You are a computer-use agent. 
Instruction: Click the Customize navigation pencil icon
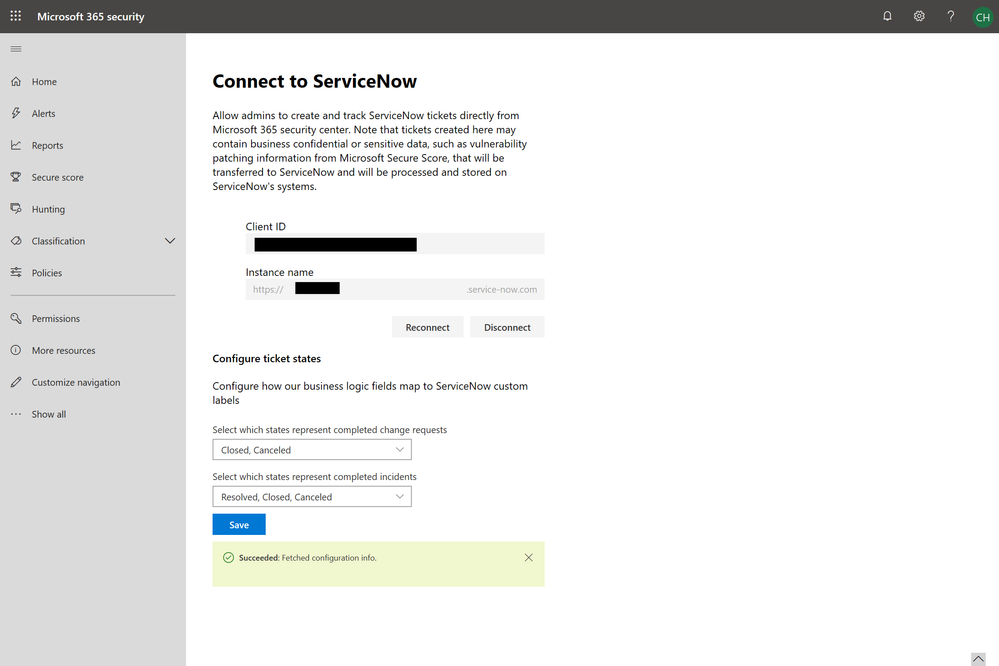tap(16, 382)
